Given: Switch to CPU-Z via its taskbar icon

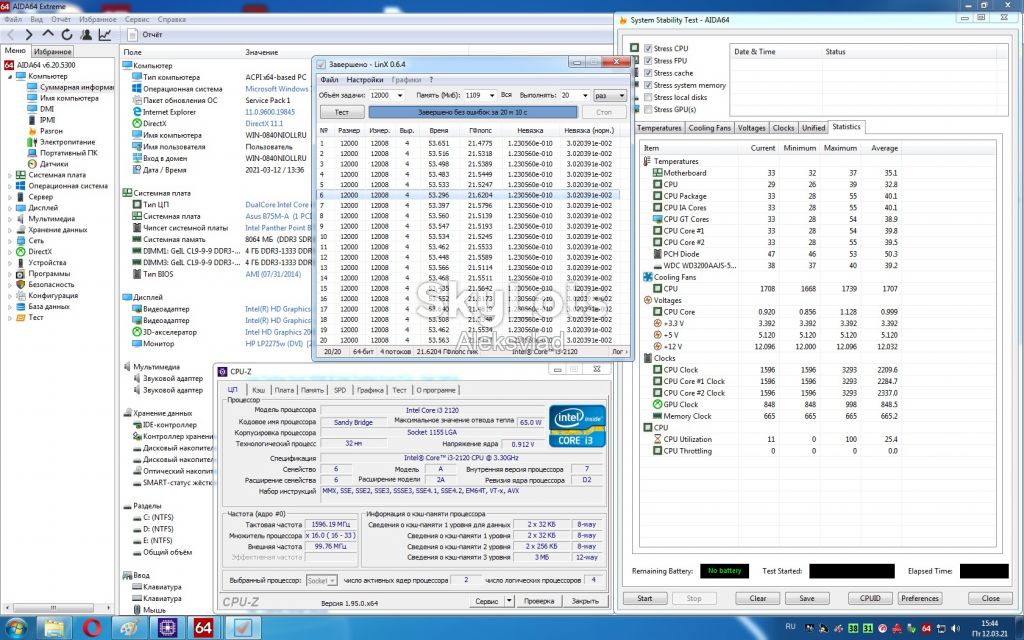Looking at the screenshot, I should click(x=167, y=628).
